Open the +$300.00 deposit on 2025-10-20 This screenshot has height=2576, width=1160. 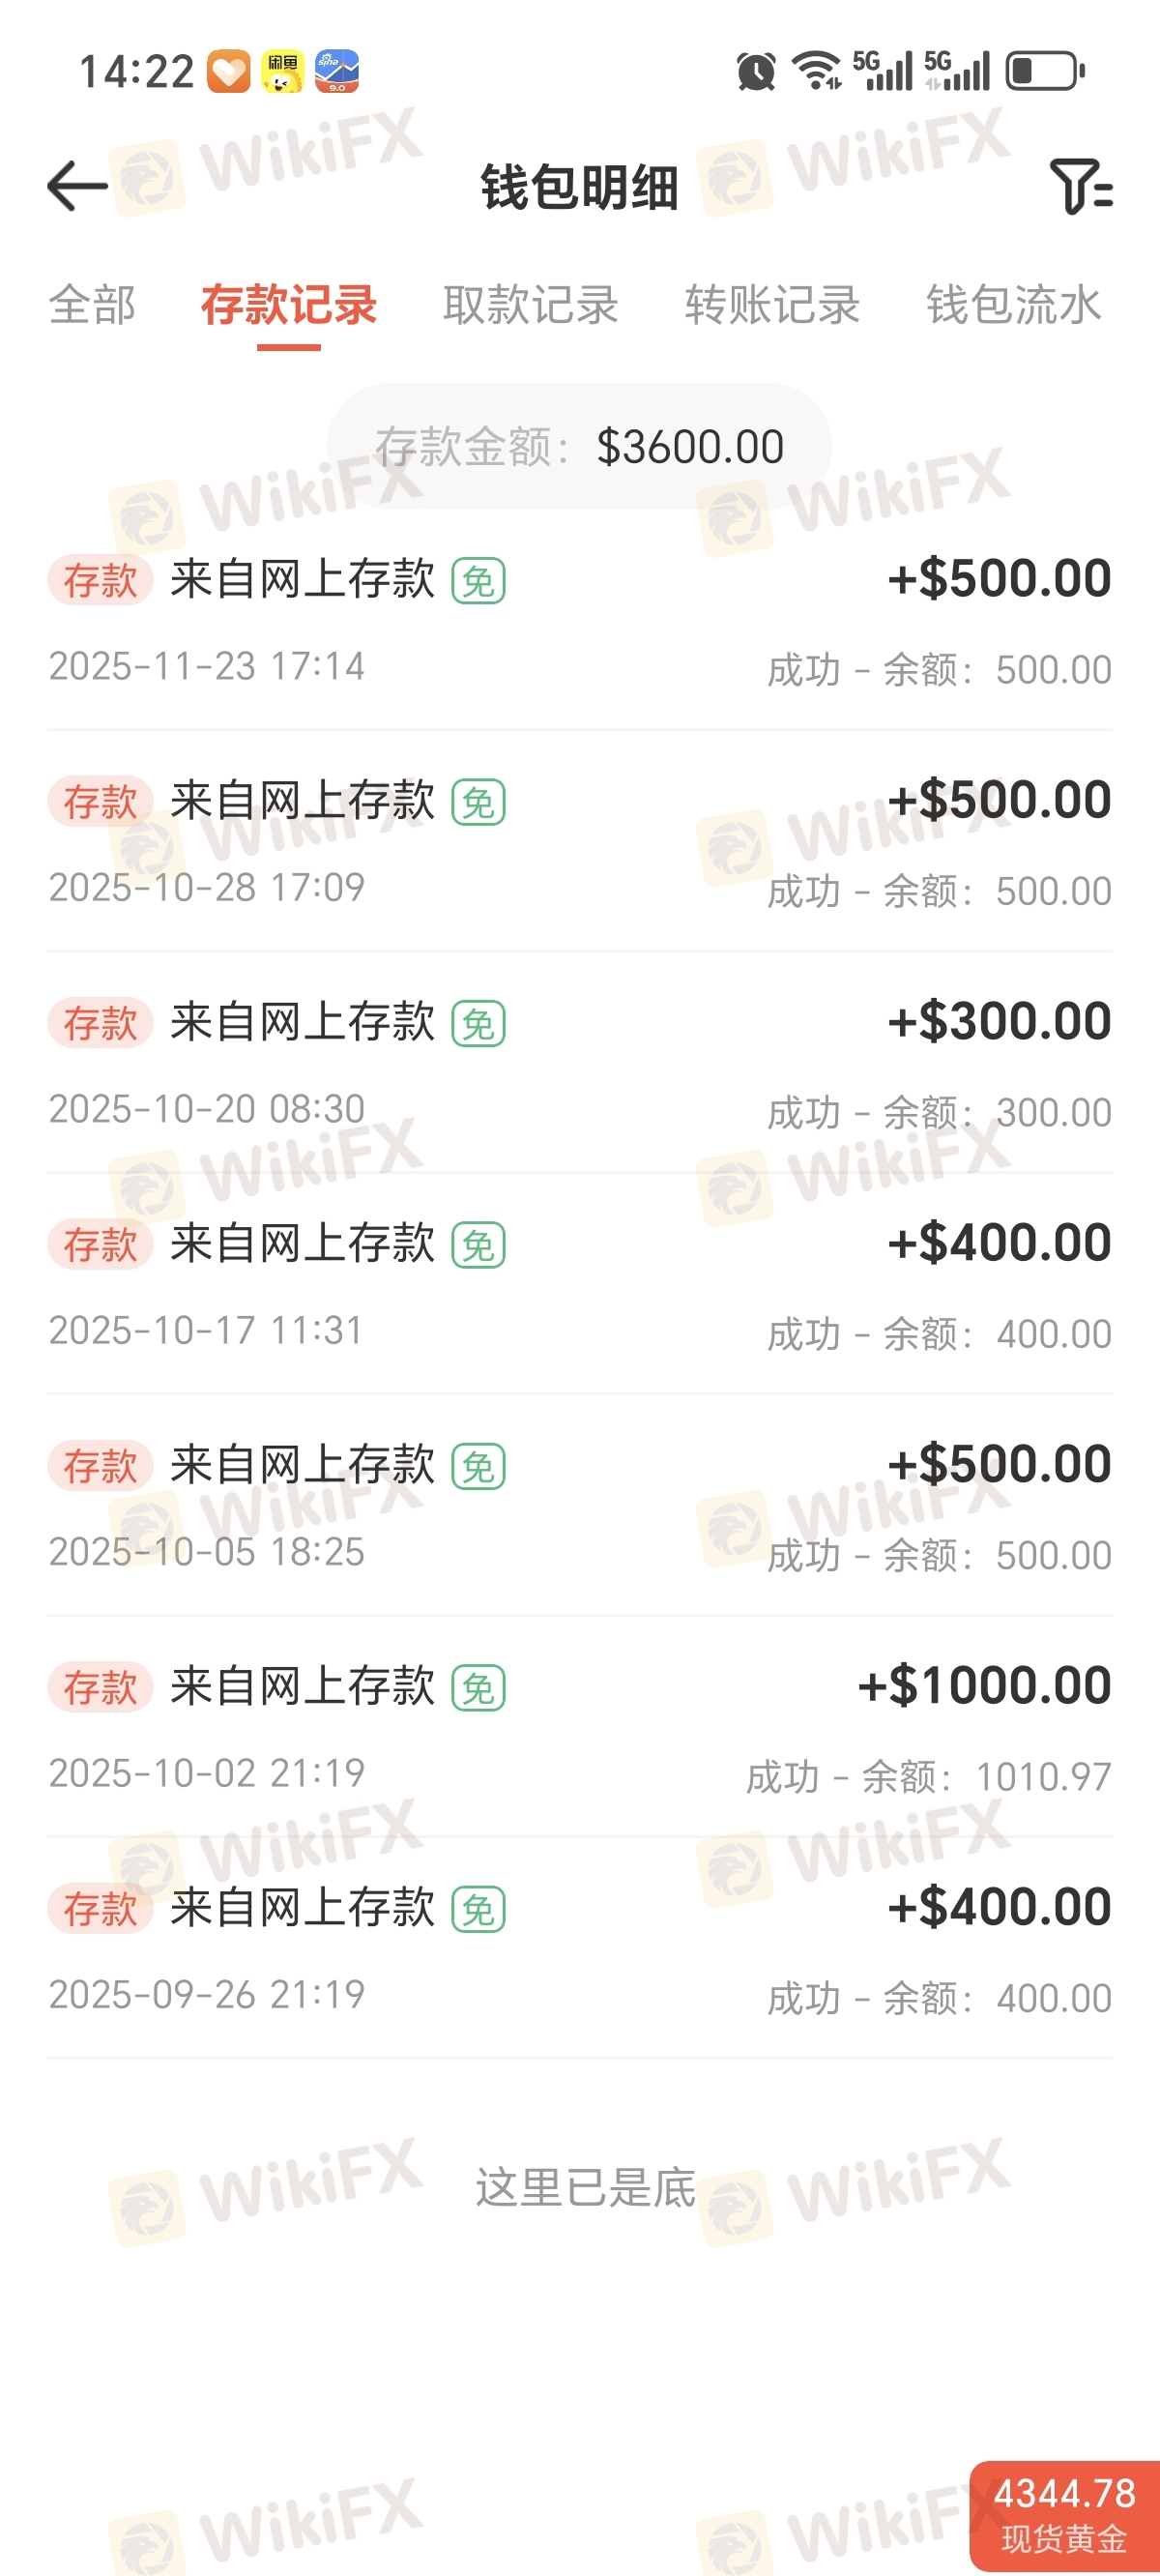pos(579,1063)
